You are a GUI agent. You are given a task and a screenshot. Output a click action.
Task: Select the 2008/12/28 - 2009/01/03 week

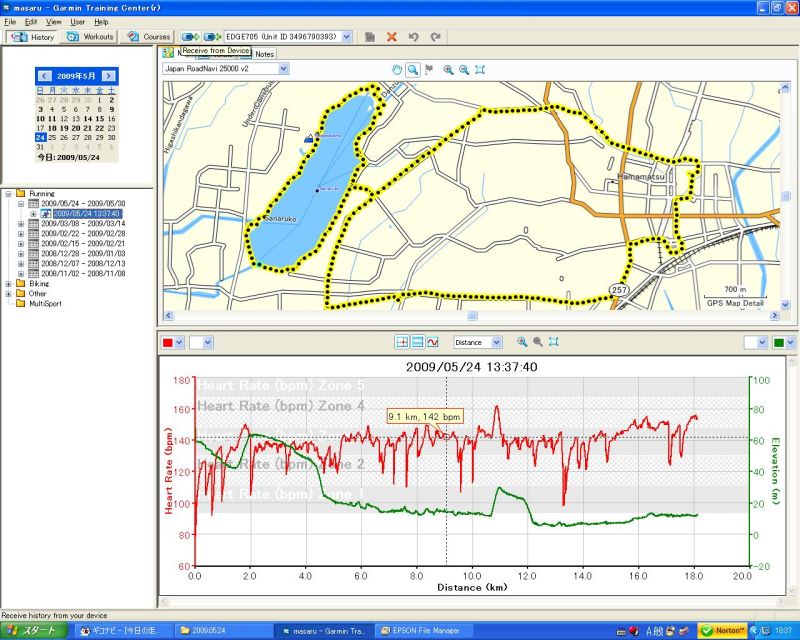(83, 254)
